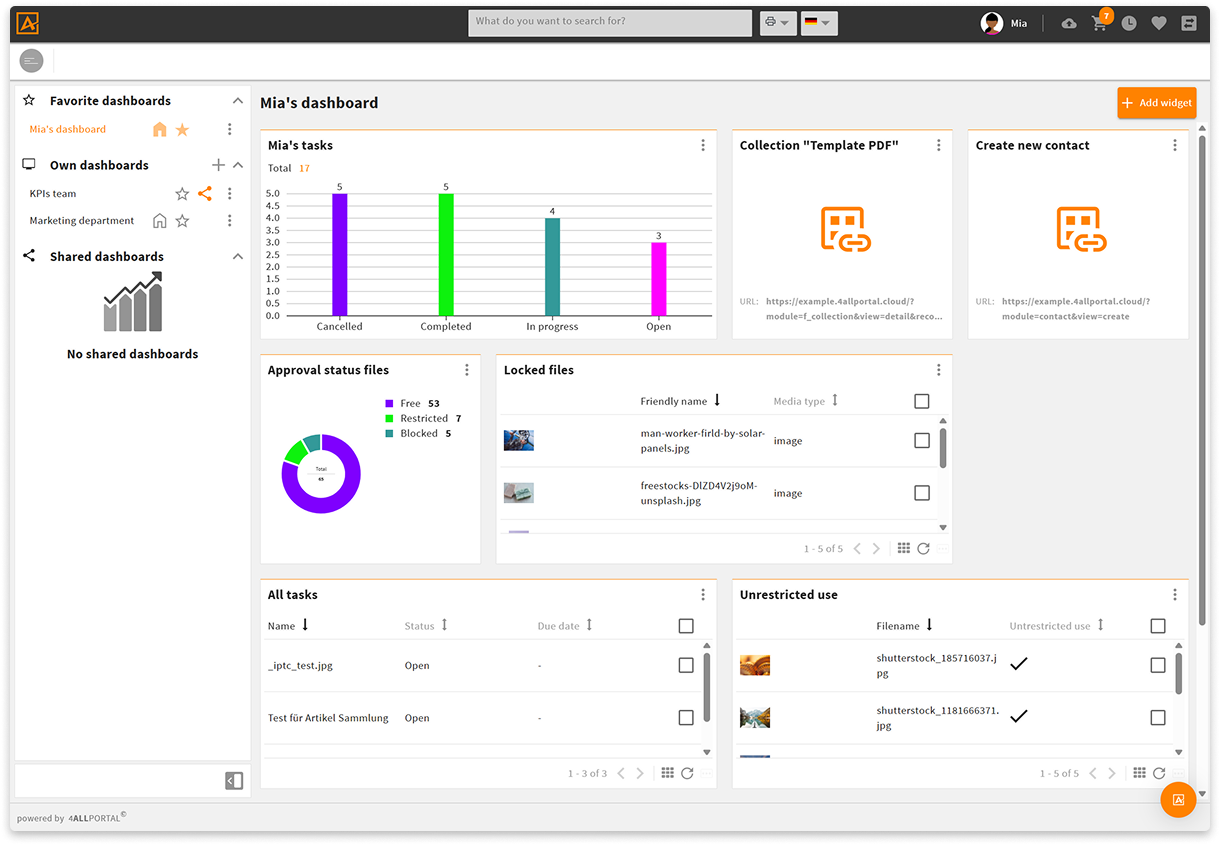Open the shopping cart with 7 items

coord(1100,23)
